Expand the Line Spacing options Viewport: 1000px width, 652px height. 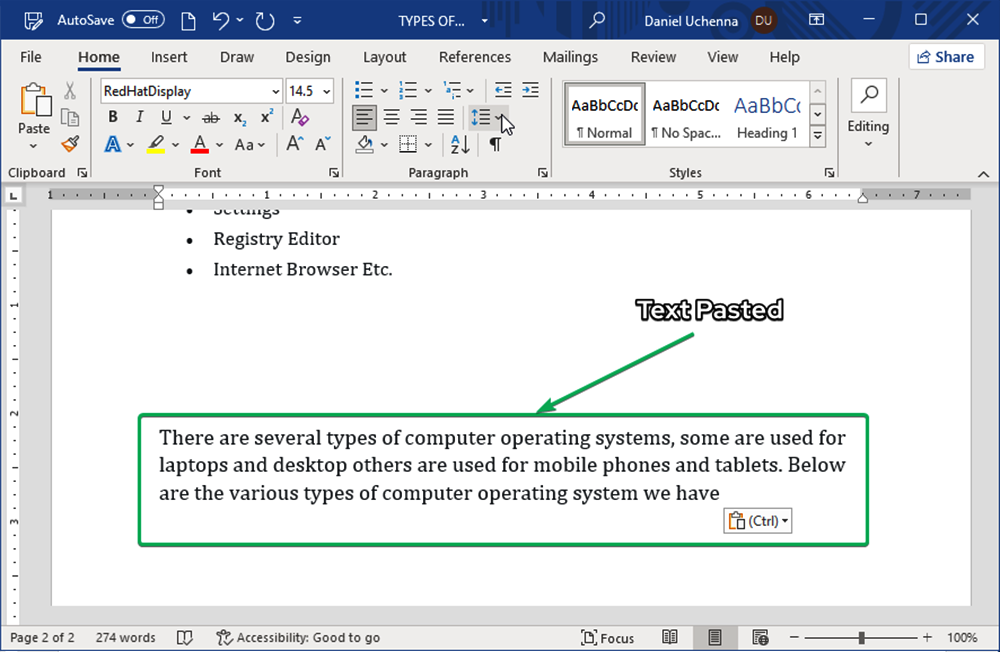(x=497, y=117)
